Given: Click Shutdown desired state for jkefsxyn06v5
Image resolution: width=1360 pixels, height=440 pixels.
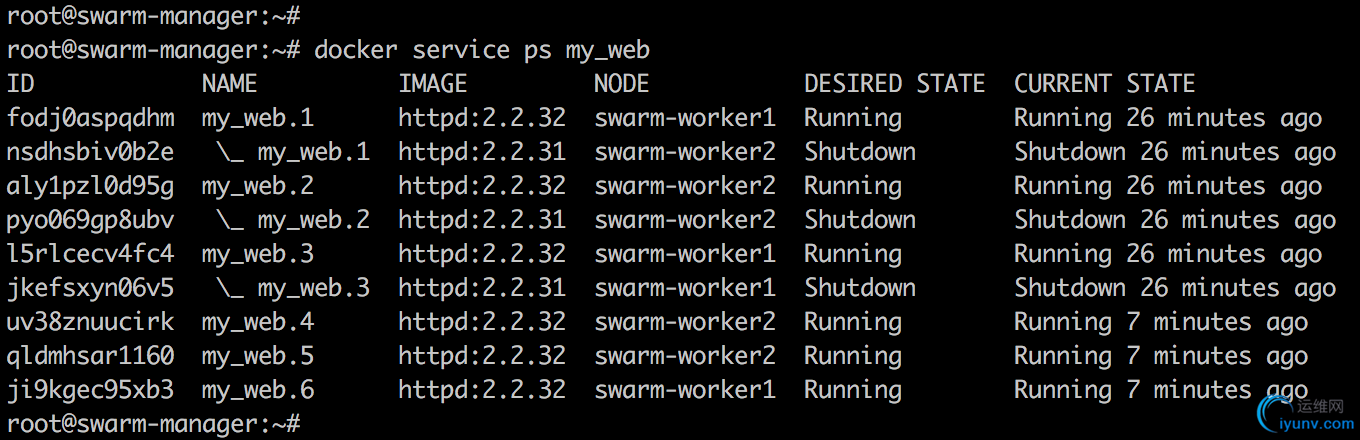Looking at the screenshot, I should 860,288.
